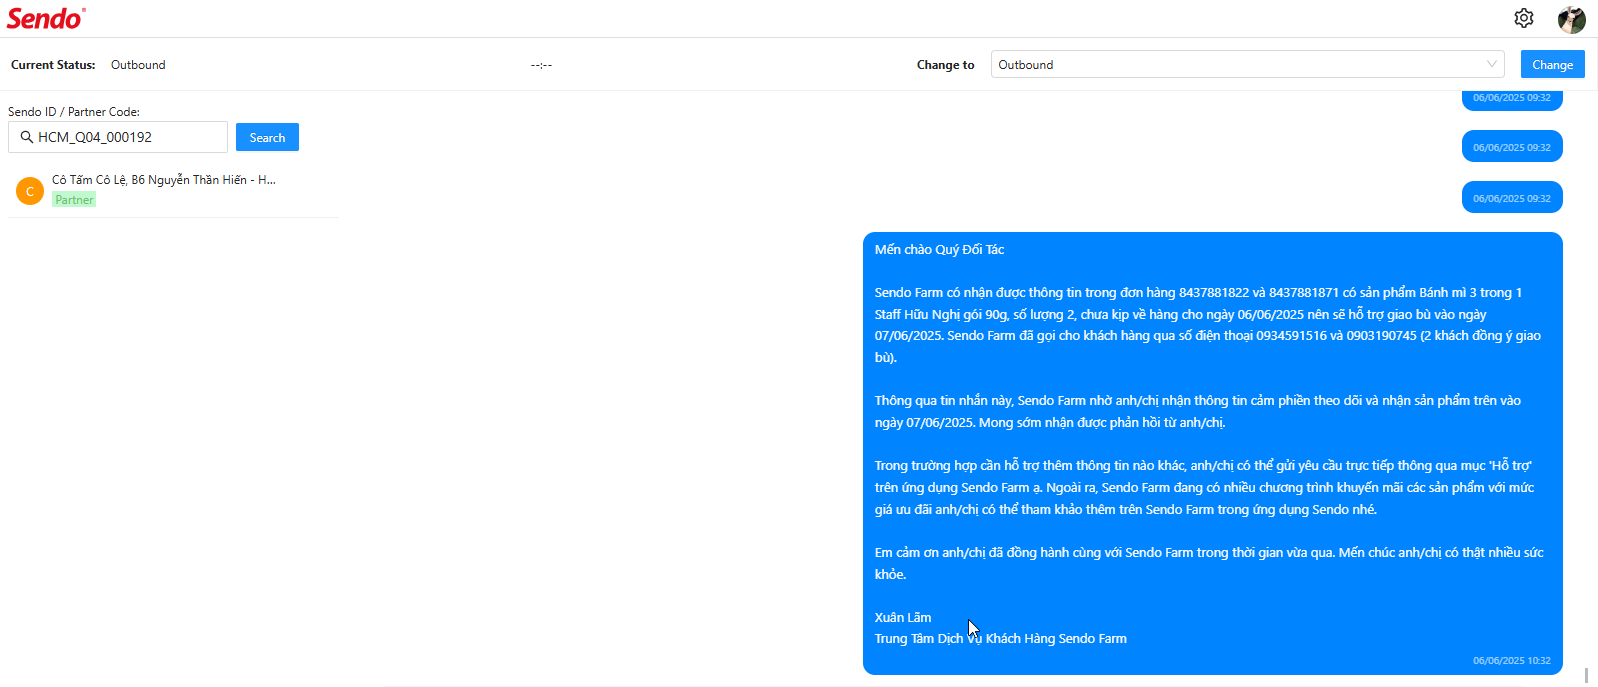
Task: Open the user profile avatar
Action: tap(1571, 19)
